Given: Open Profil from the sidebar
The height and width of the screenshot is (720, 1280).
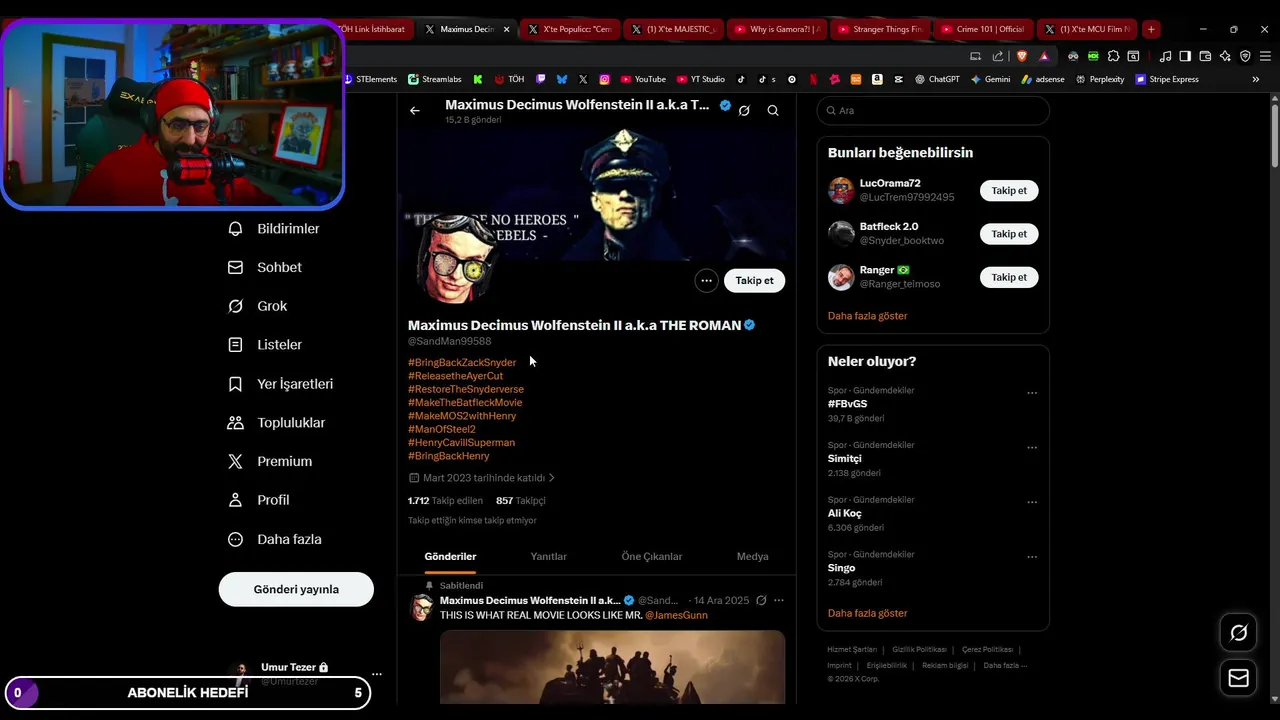Looking at the screenshot, I should point(259,500).
